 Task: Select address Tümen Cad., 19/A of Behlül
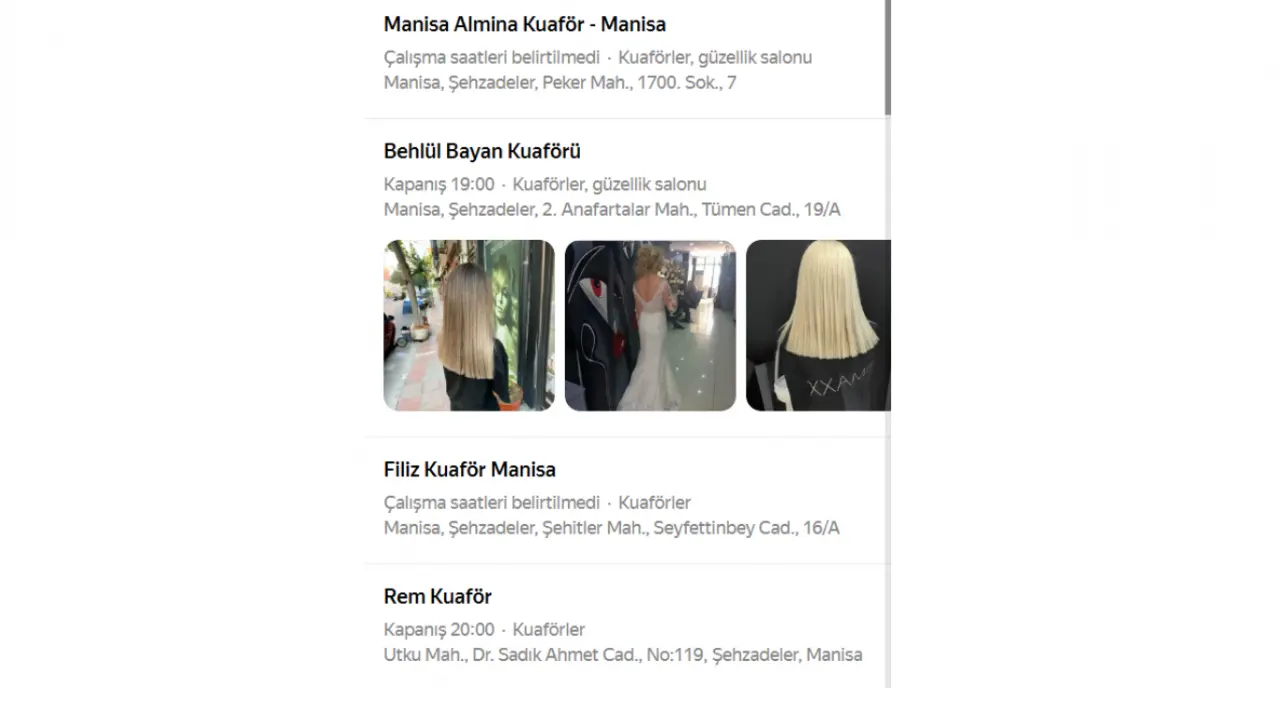[x=612, y=210]
